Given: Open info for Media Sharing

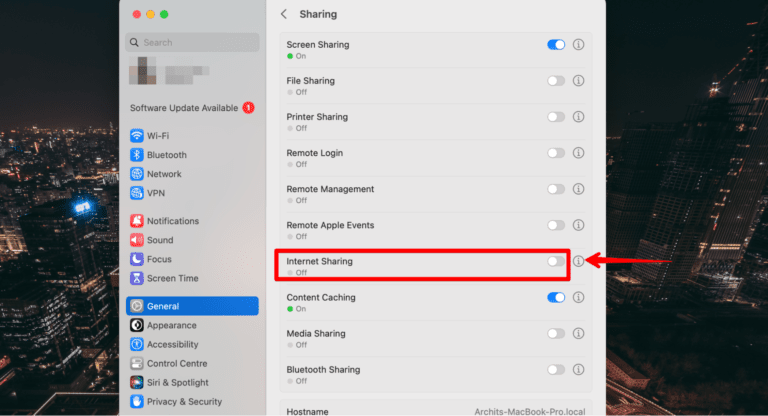Looking at the screenshot, I should (578, 334).
